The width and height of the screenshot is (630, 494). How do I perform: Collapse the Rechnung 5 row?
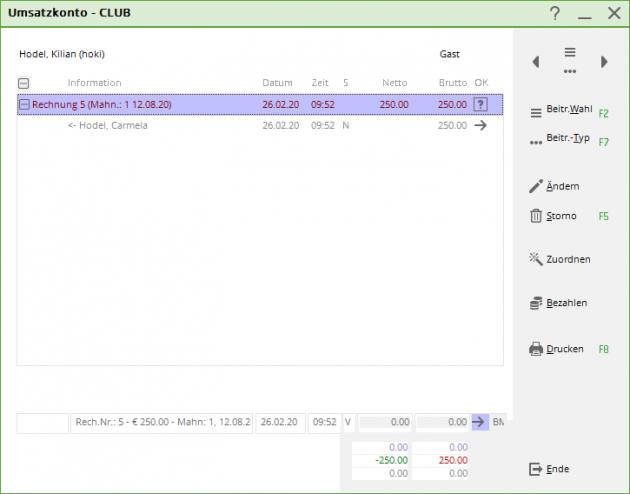tap(24, 105)
